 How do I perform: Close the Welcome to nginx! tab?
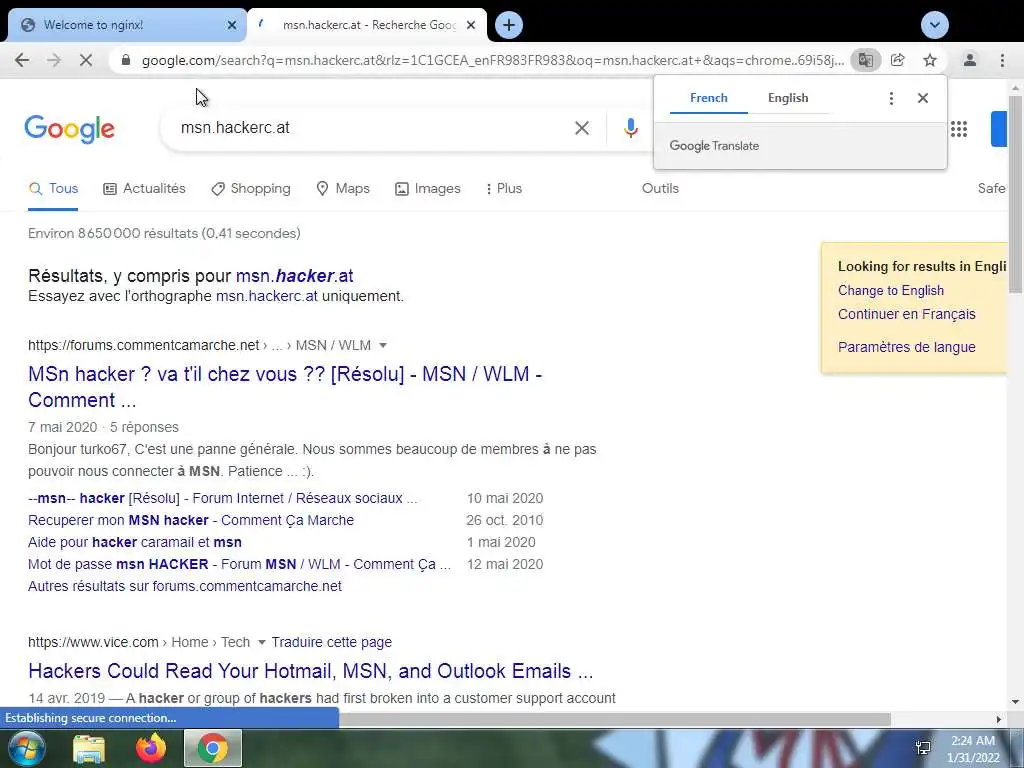[x=232, y=25]
